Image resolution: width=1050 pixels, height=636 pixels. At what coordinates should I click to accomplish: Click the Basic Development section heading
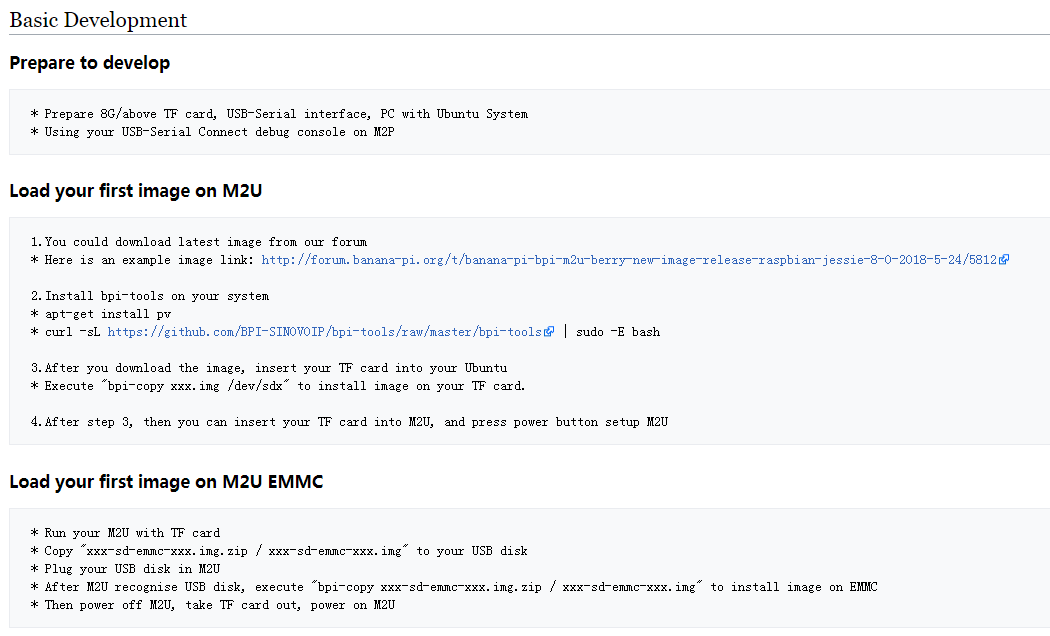(98, 20)
